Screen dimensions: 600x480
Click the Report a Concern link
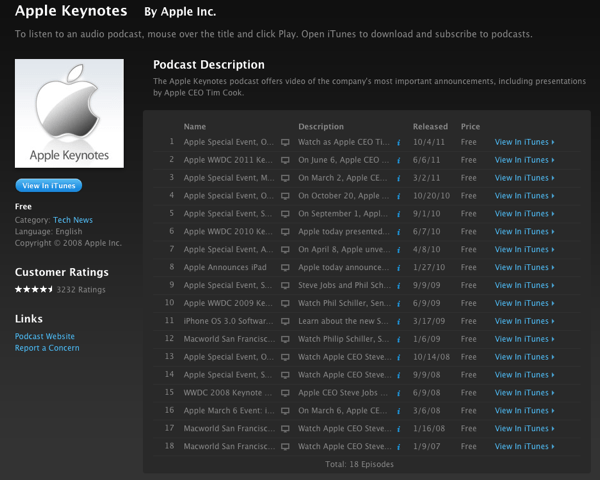pos(47,348)
